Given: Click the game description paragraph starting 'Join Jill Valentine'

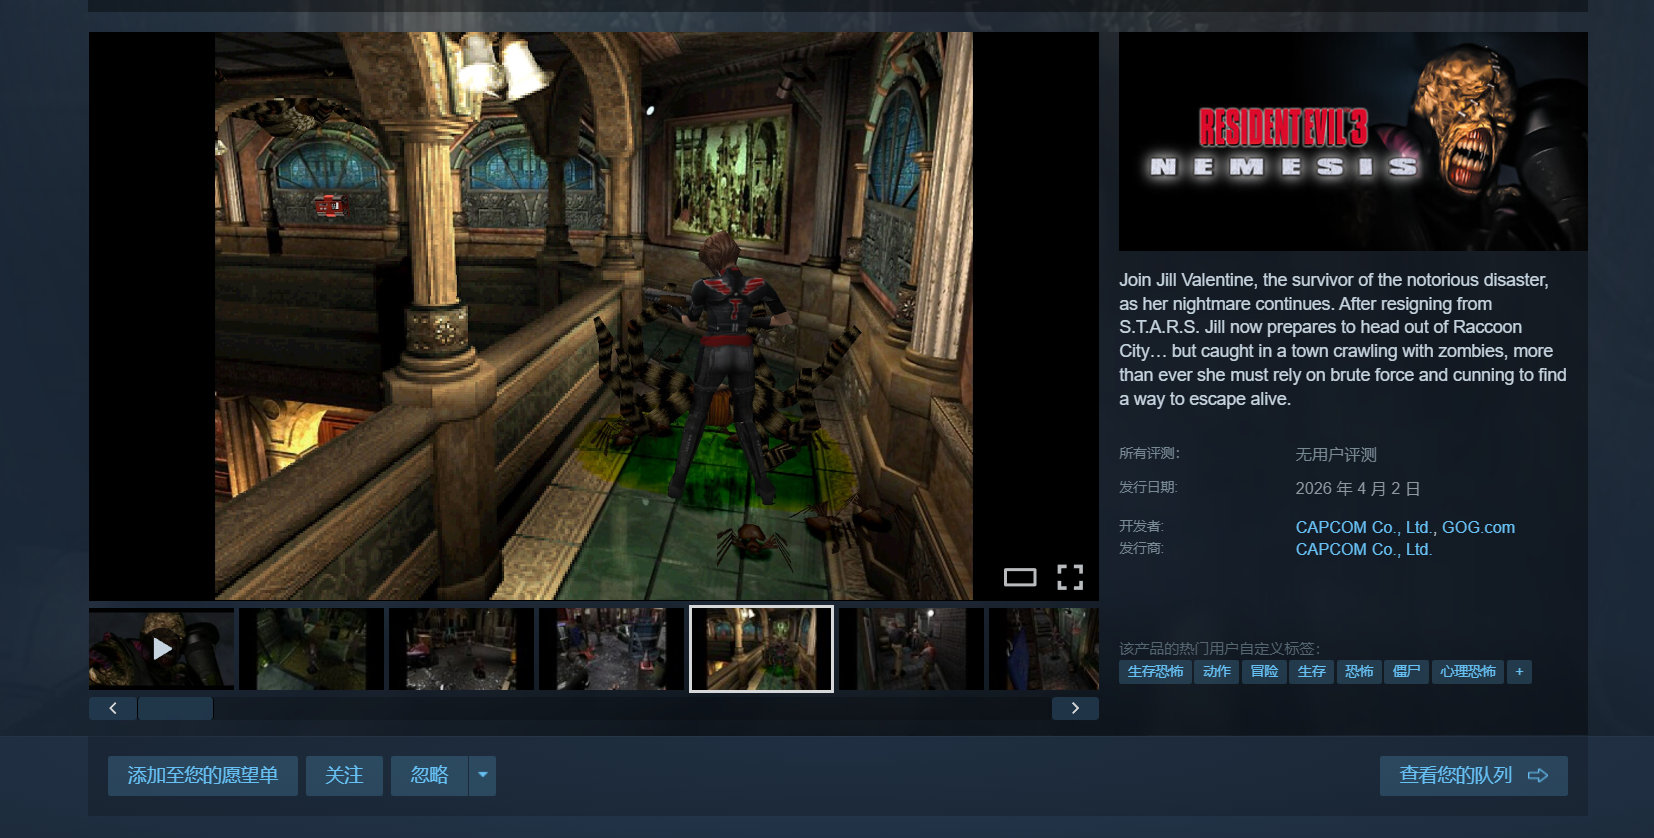Looking at the screenshot, I should coord(1343,339).
